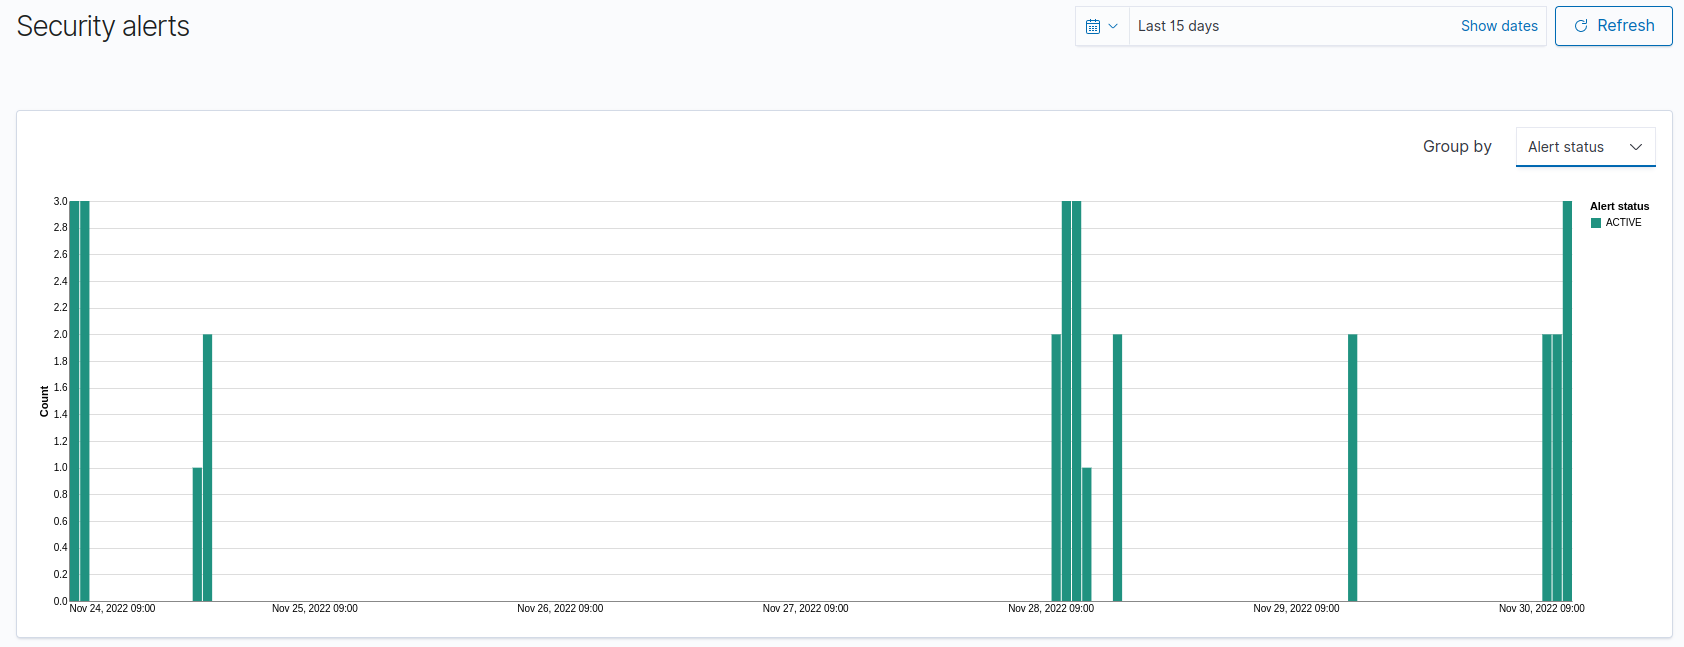Viewport: 1684px width, 647px height.
Task: Click the ACTIVE legend color square
Action: (1596, 223)
